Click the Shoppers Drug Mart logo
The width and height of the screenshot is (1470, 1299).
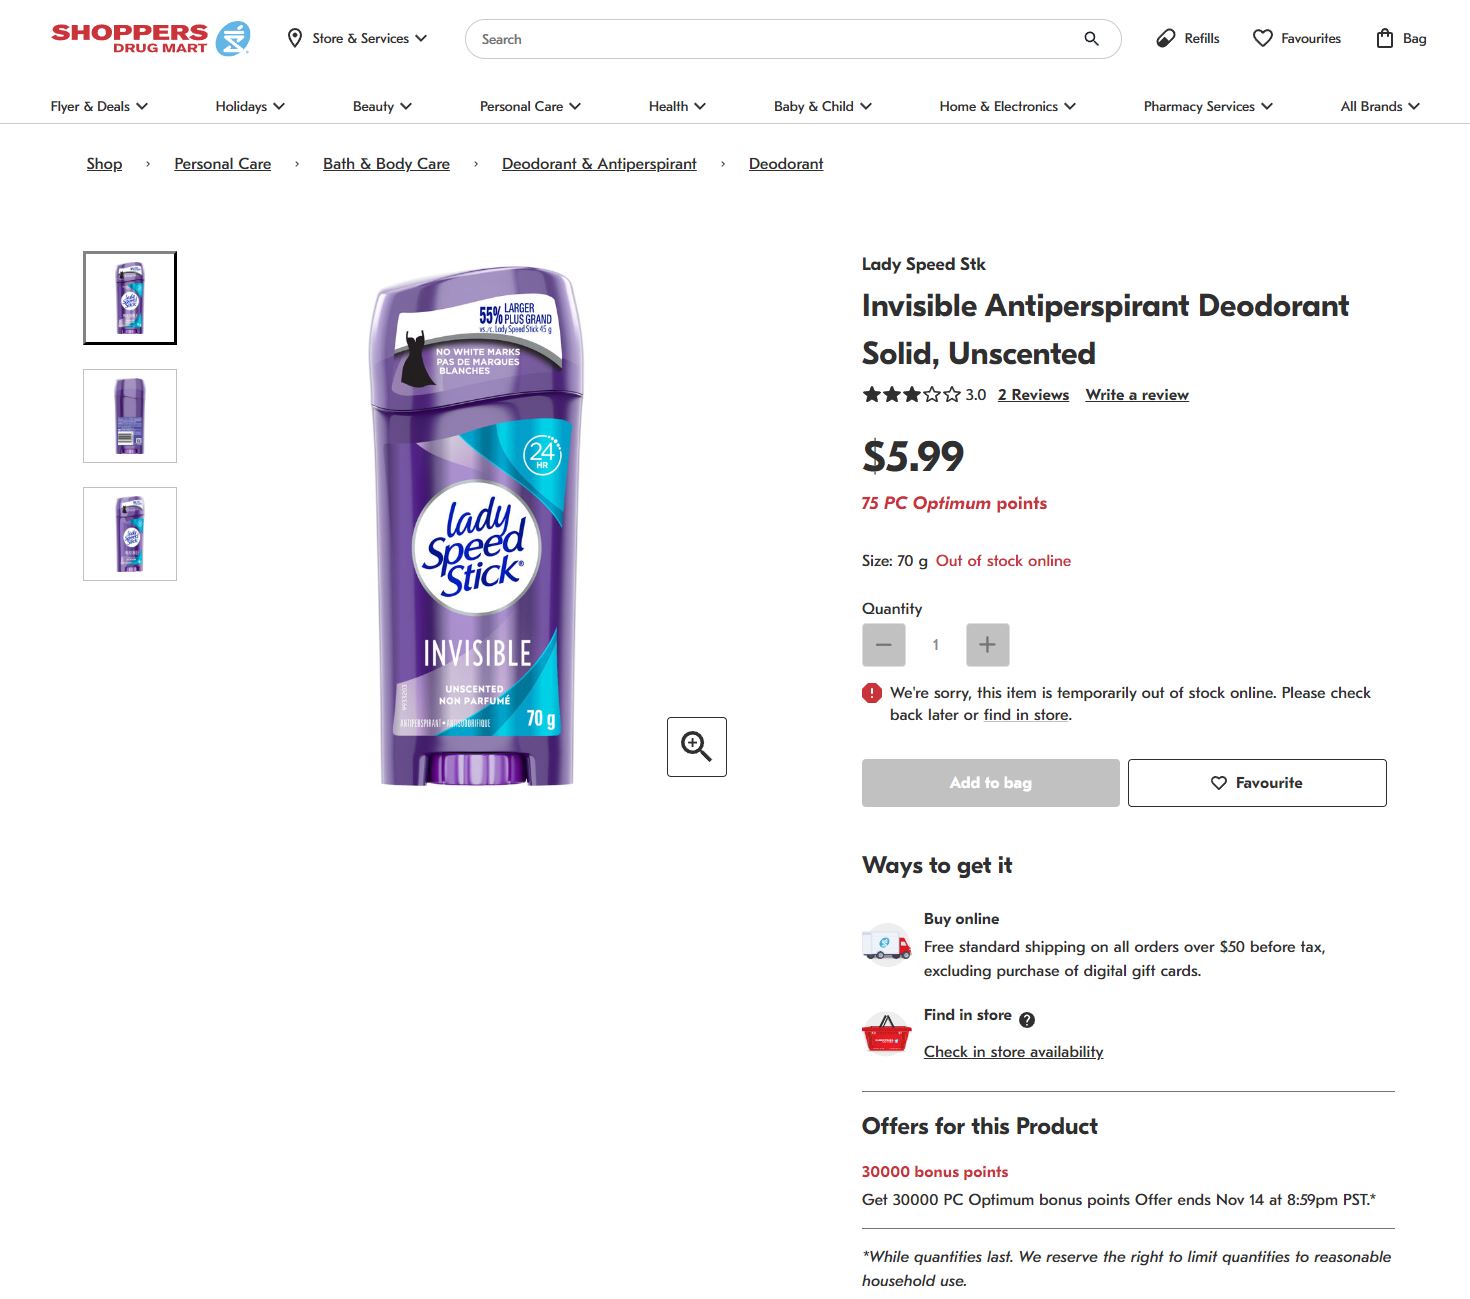point(150,38)
